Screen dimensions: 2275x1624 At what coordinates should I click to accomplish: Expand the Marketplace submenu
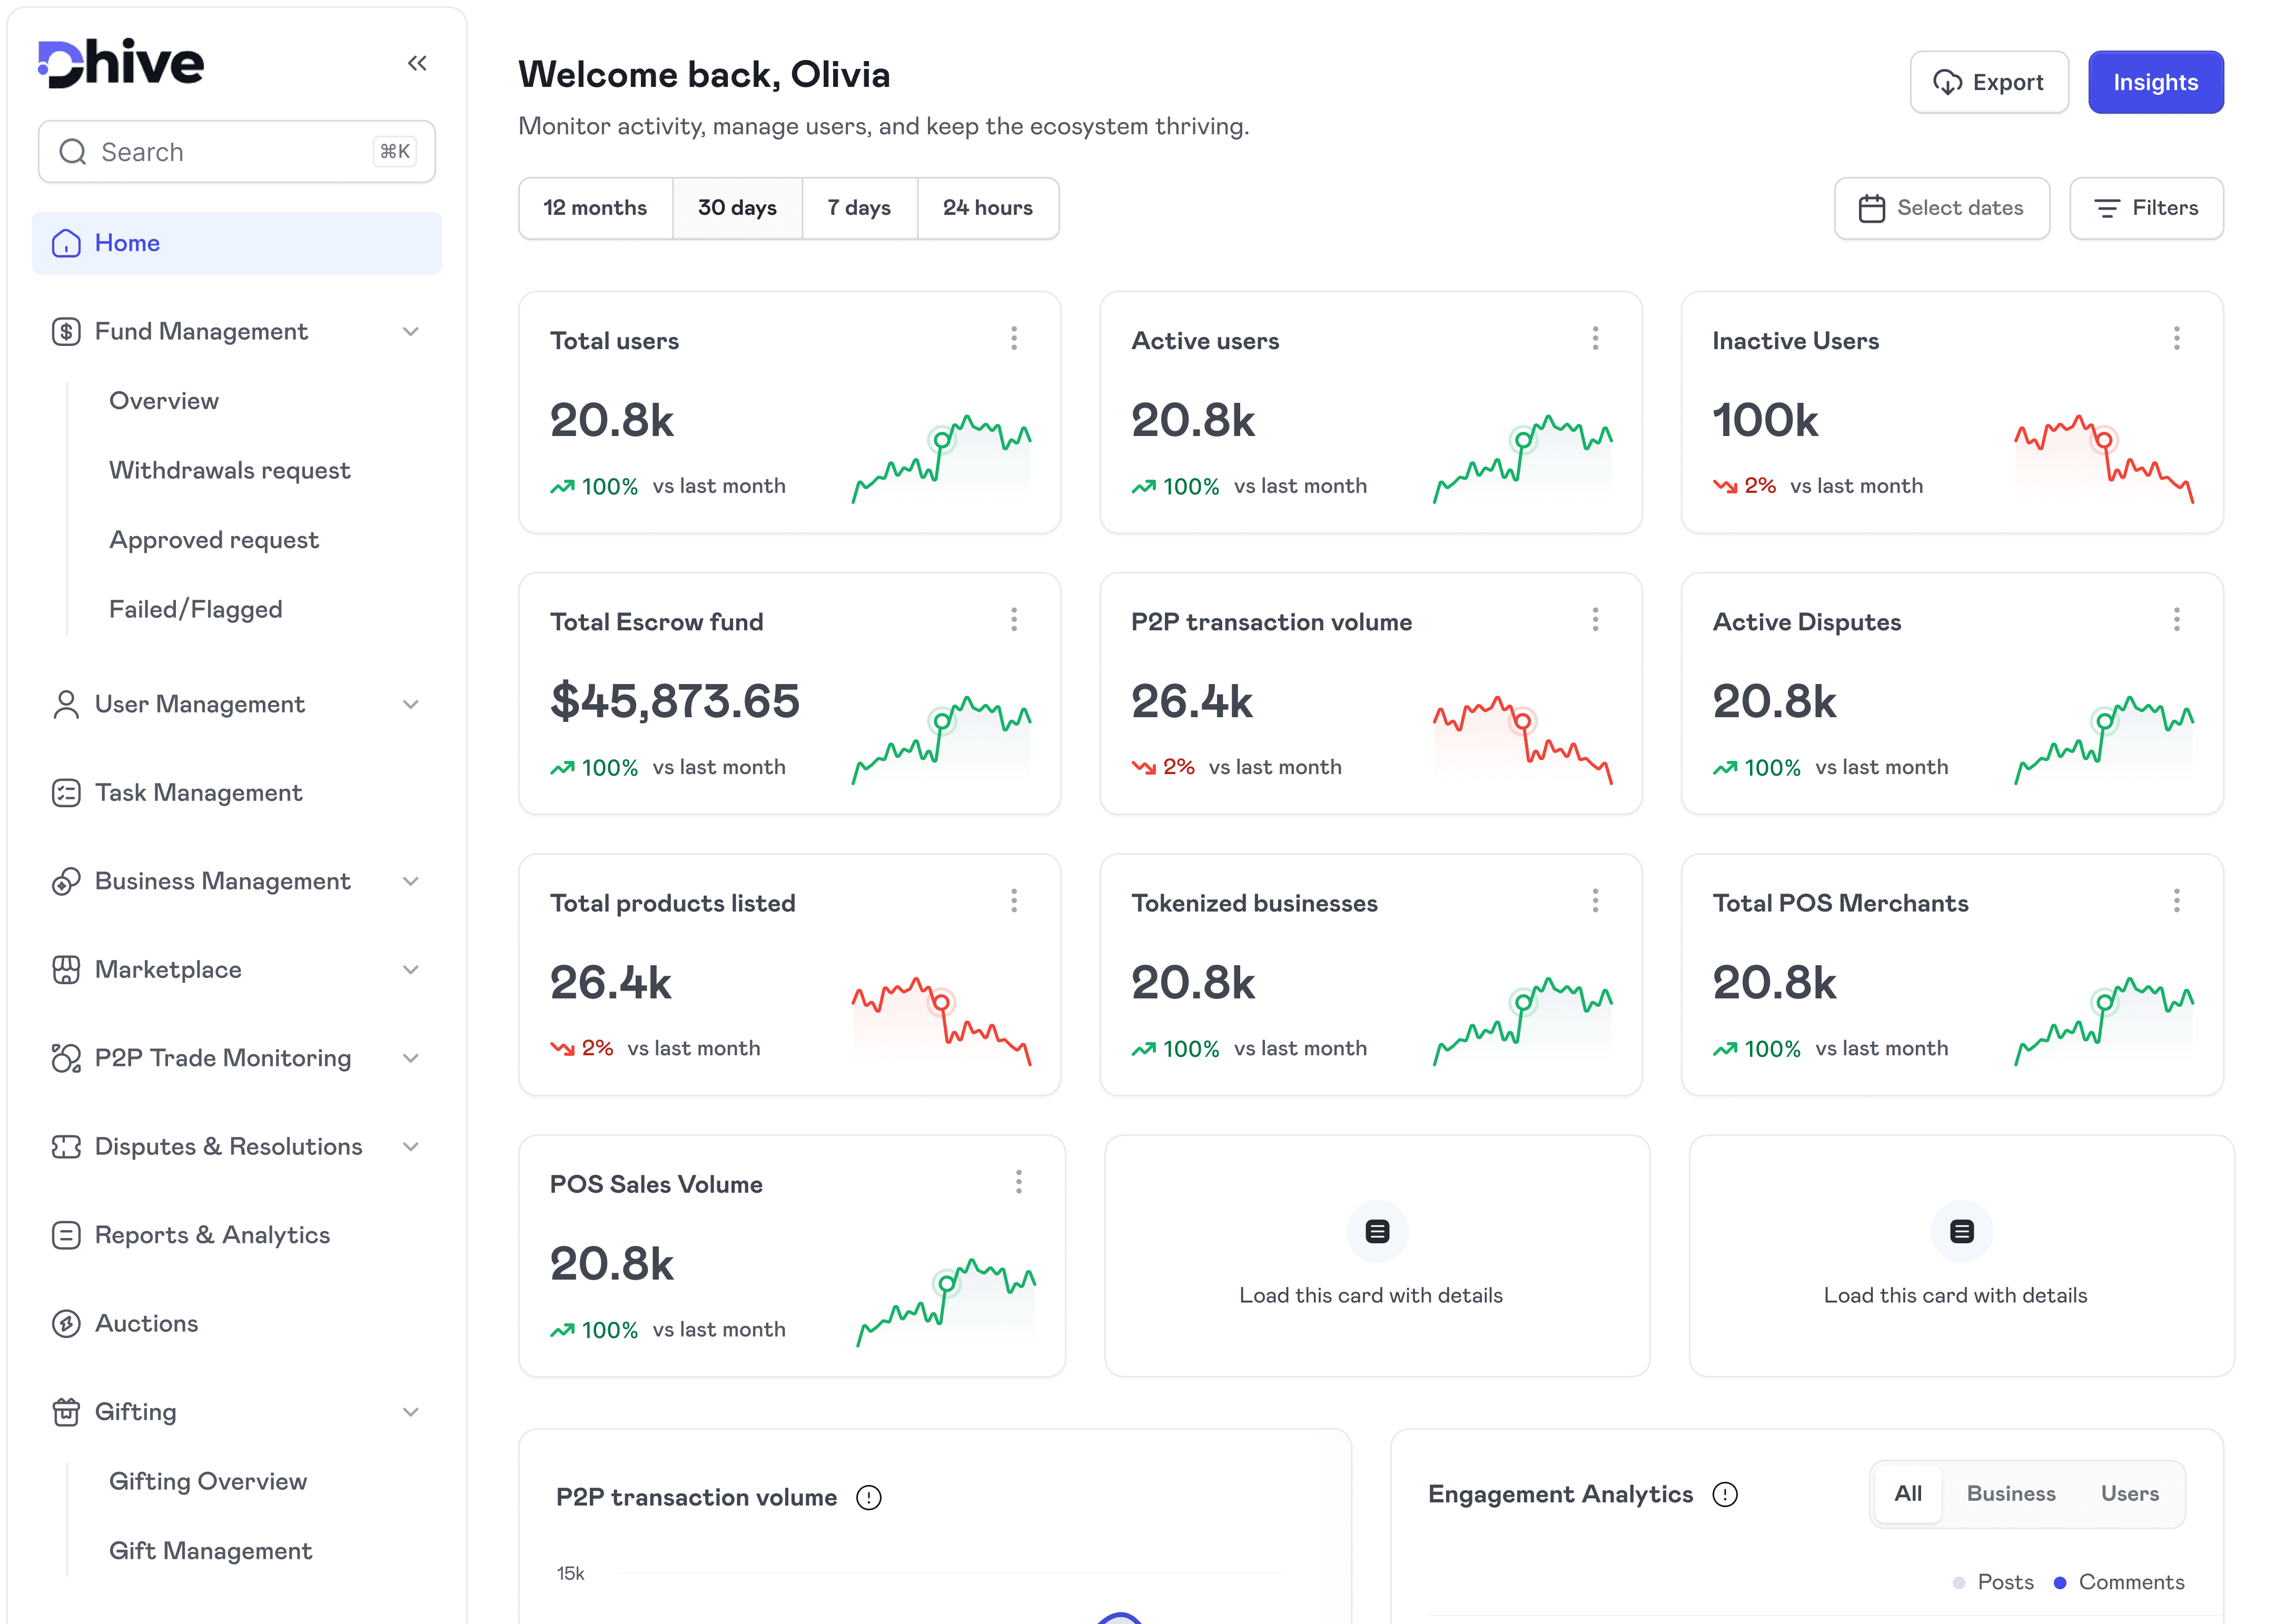coord(410,970)
